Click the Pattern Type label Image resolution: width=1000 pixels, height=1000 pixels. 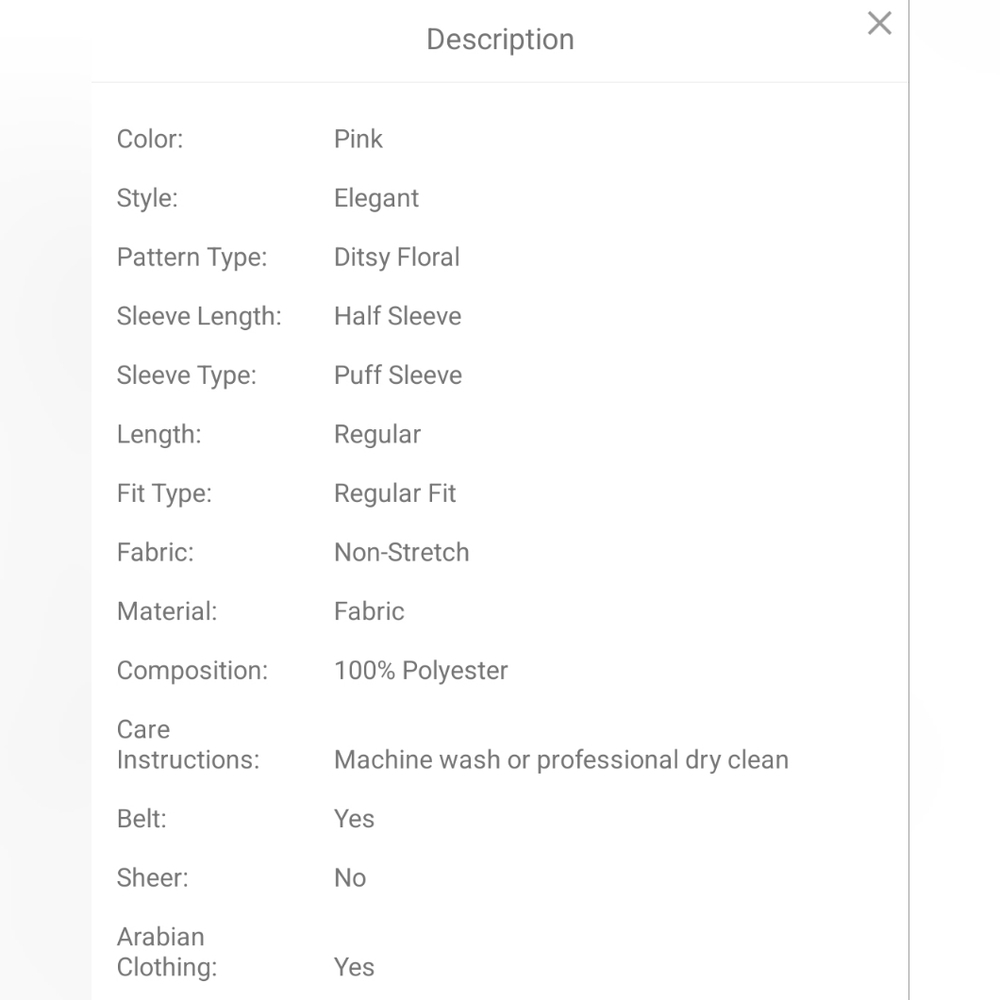[x=192, y=258]
